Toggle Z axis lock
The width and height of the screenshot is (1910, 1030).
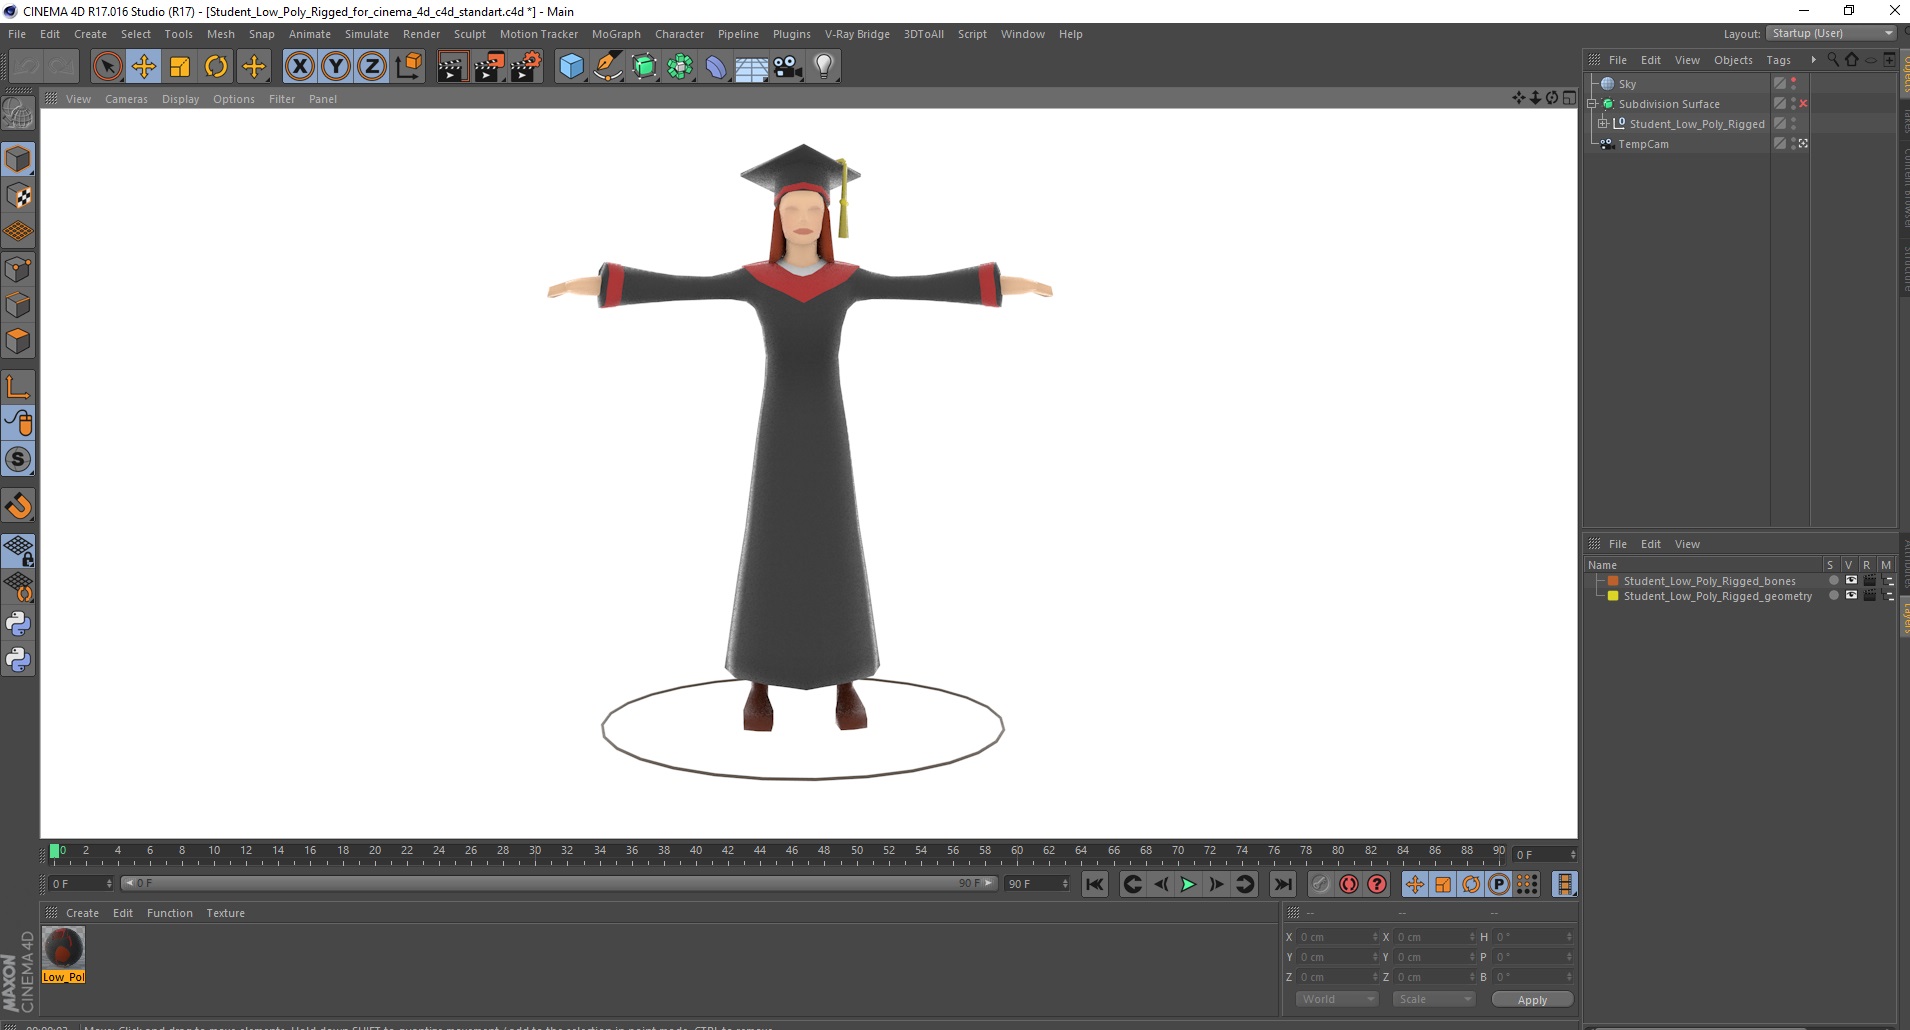(372, 67)
